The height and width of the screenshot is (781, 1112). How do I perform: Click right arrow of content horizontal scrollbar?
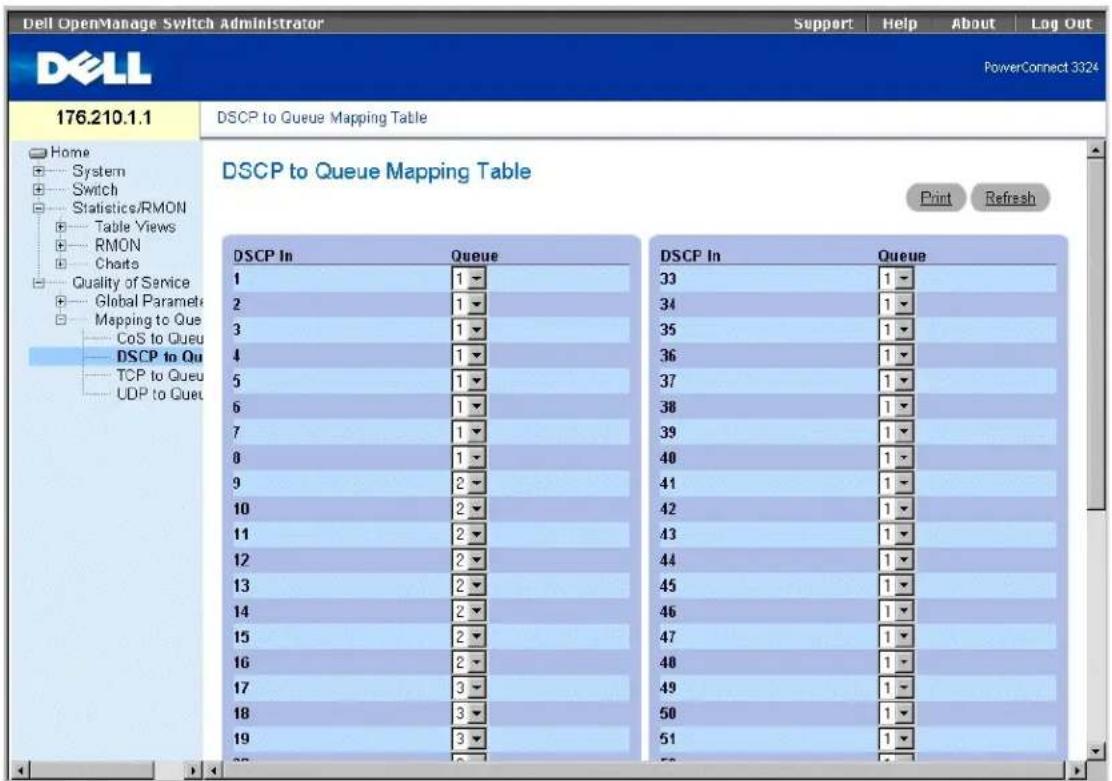[x=1079, y=770]
